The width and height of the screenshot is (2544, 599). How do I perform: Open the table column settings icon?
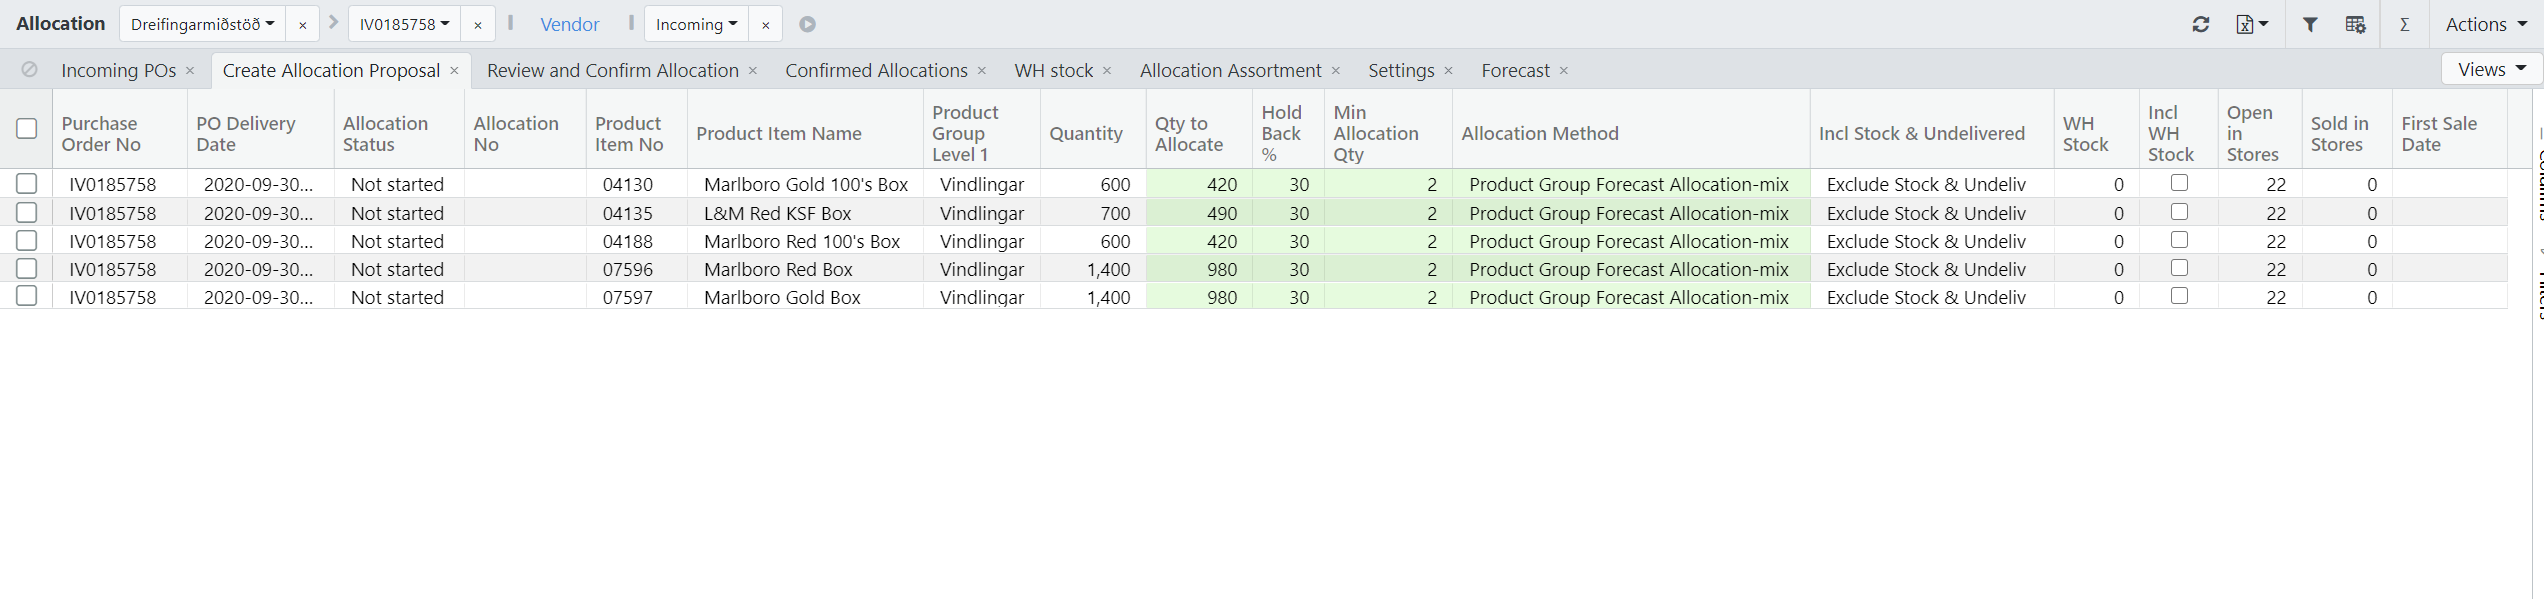2355,24
